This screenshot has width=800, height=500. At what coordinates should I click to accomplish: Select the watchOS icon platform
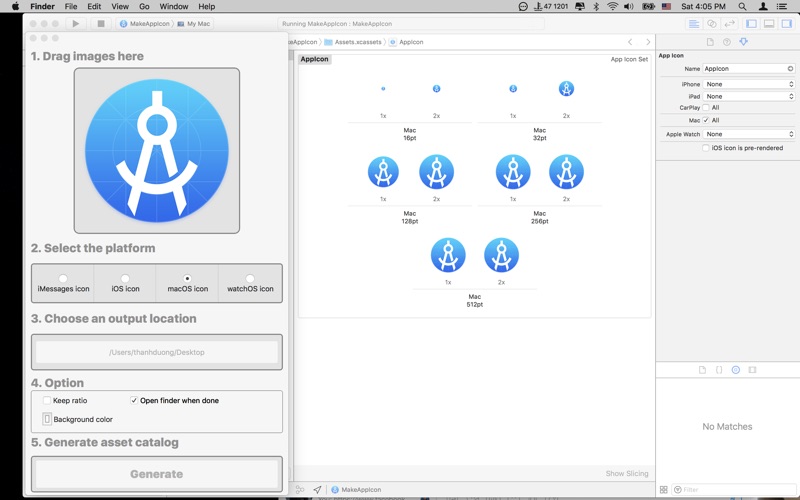pos(250,279)
